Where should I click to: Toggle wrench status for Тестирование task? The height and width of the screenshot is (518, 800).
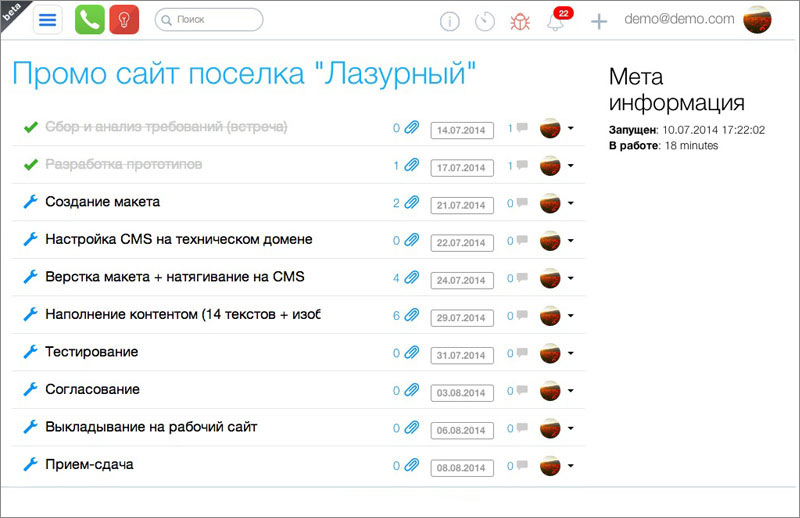click(x=30, y=352)
